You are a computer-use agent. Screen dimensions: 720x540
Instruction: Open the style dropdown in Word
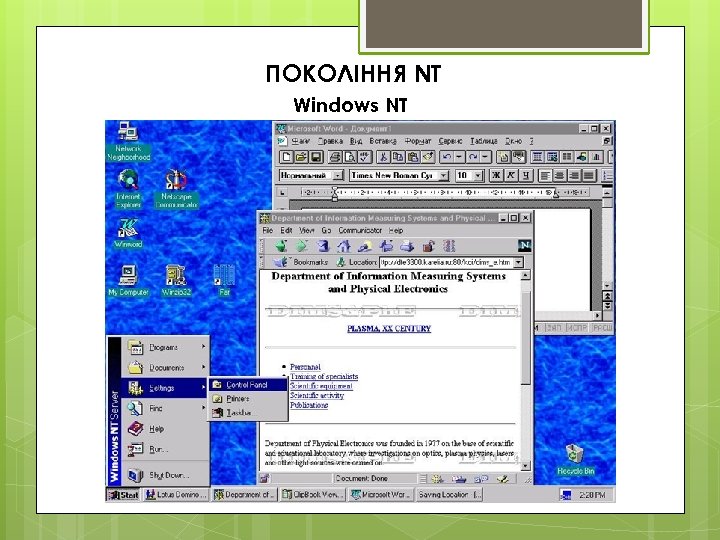[x=338, y=175]
